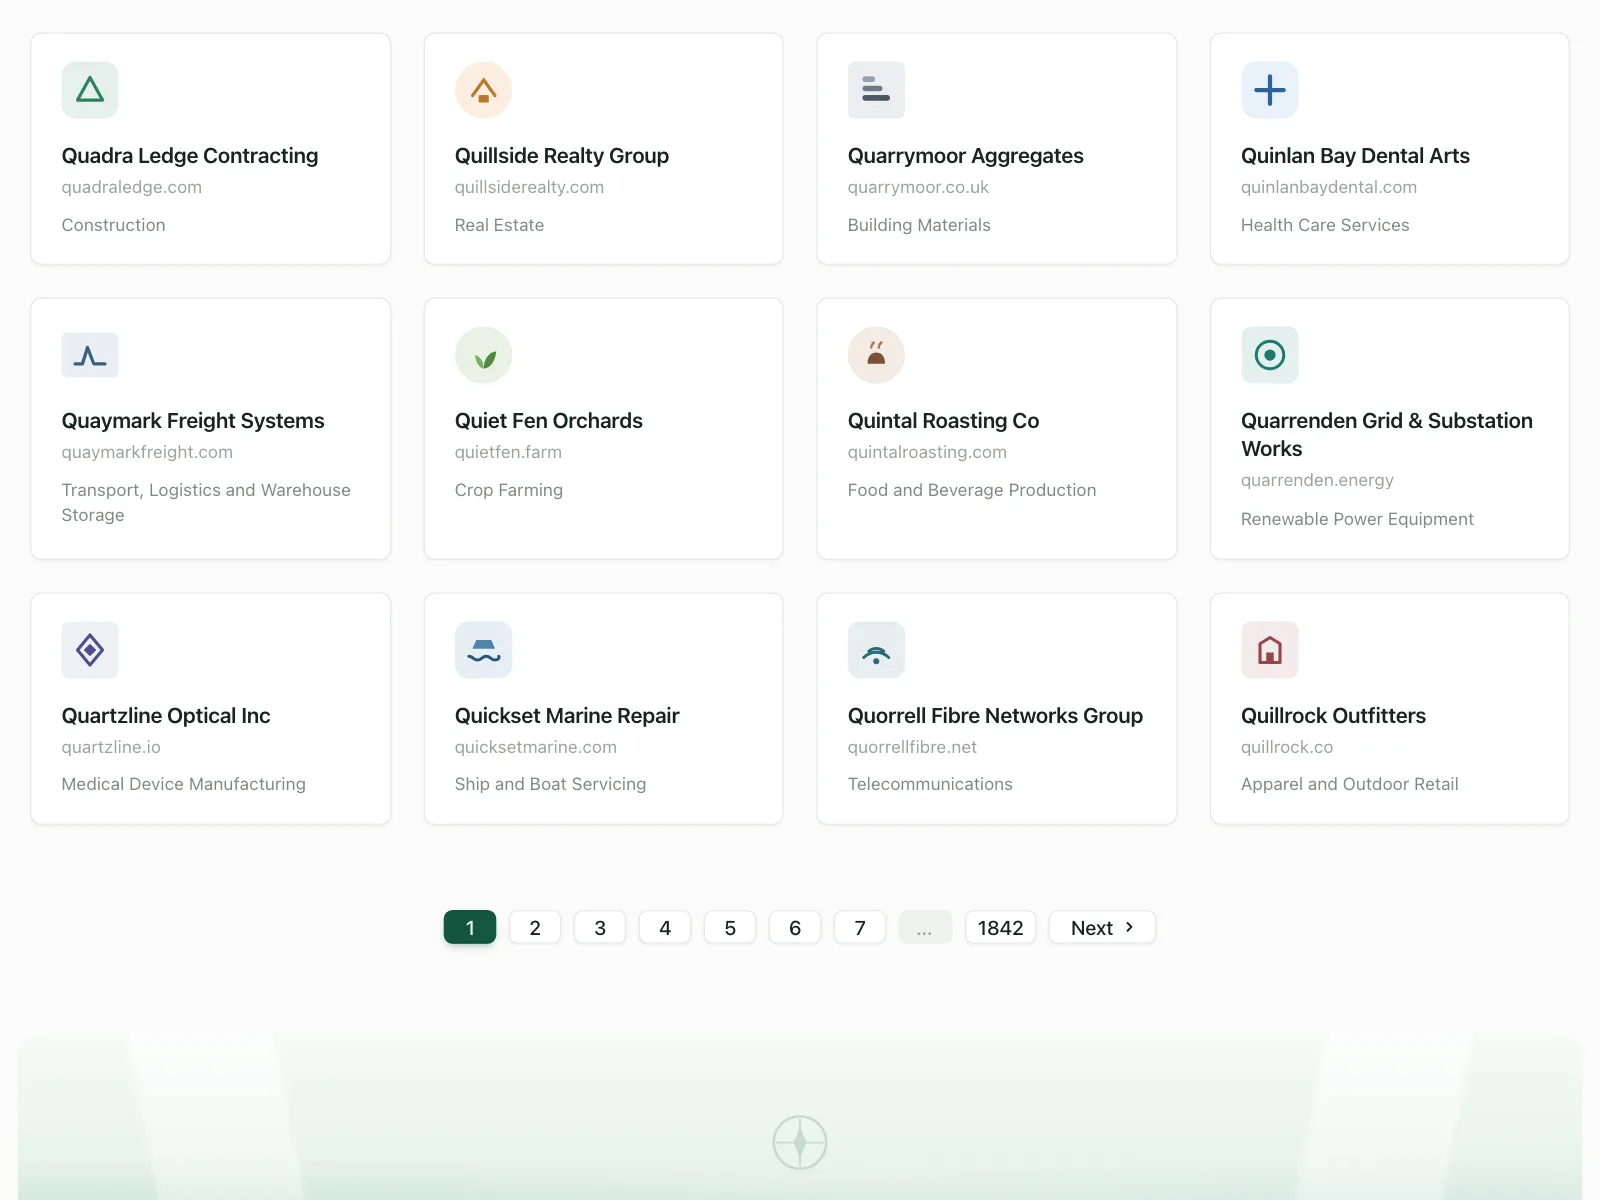The height and width of the screenshot is (1200, 1600).
Task: Click the Building Materials industry label
Action: coord(919,225)
